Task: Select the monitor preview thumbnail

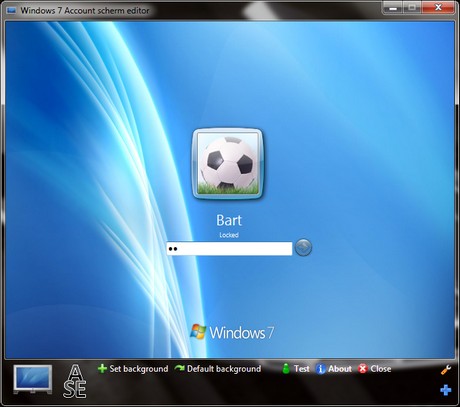Action: point(33,379)
